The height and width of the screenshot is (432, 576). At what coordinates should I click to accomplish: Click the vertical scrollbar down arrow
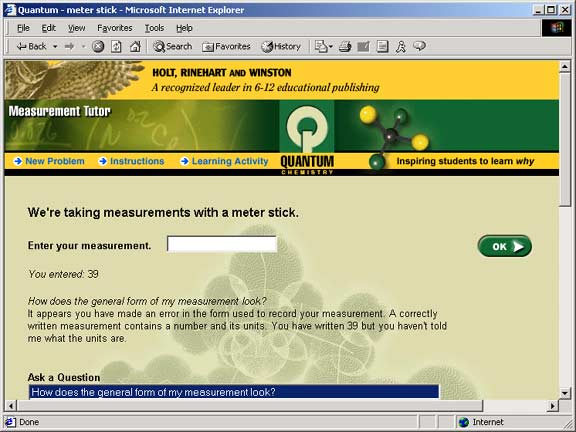click(x=565, y=393)
